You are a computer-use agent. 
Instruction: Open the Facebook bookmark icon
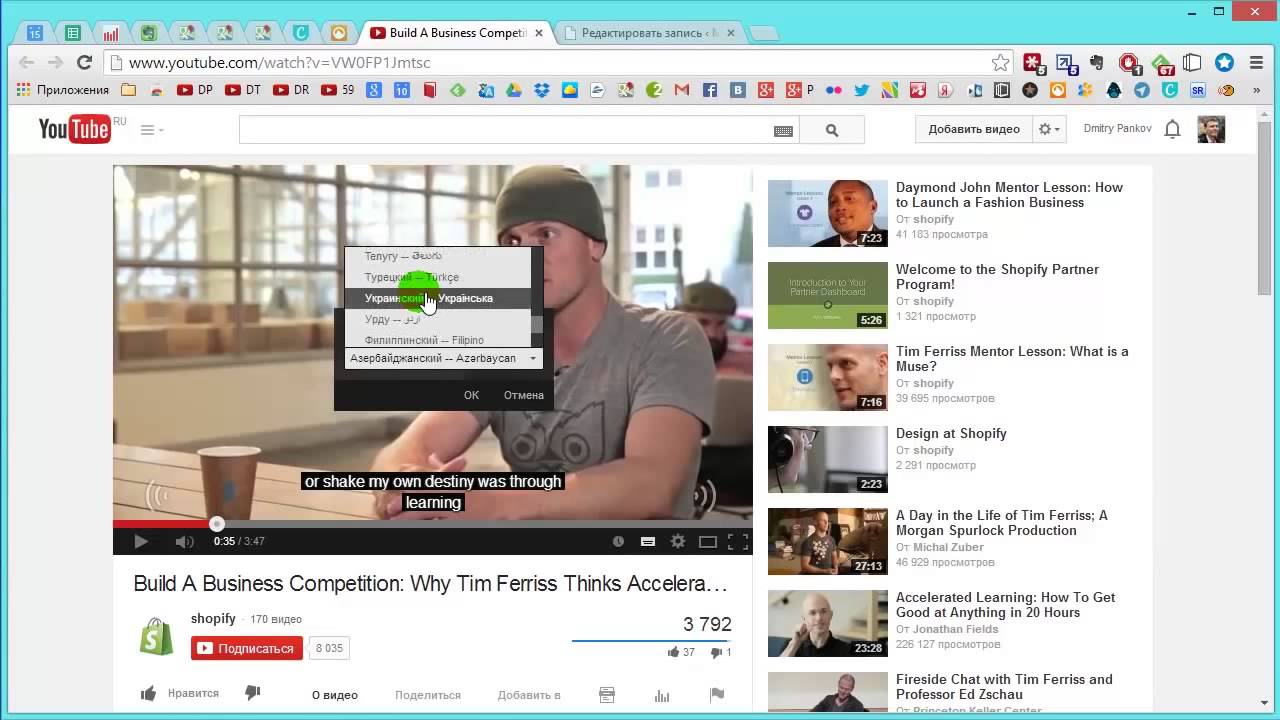click(x=710, y=90)
